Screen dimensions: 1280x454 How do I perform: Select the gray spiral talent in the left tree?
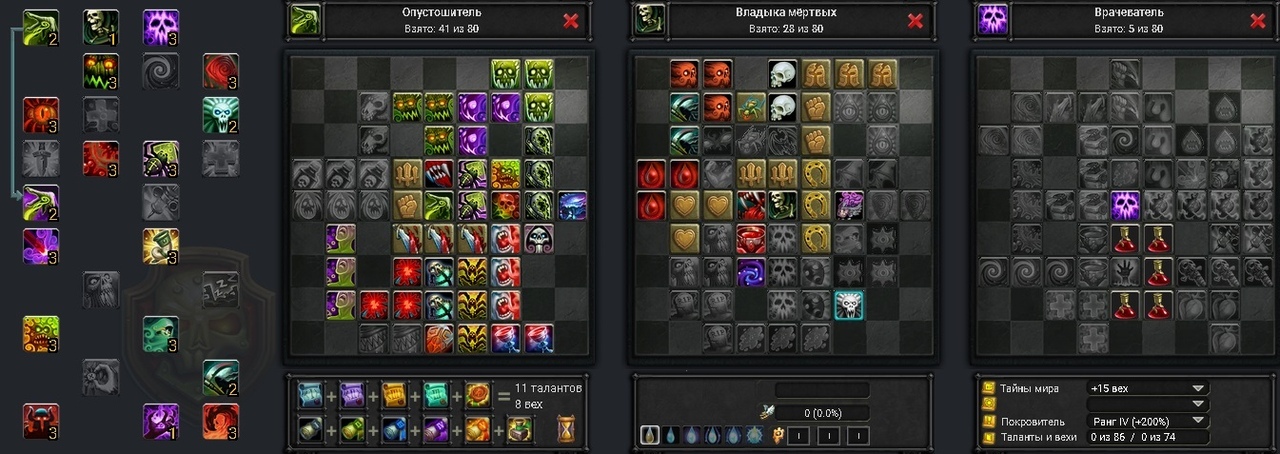pyautogui.click(x=161, y=70)
